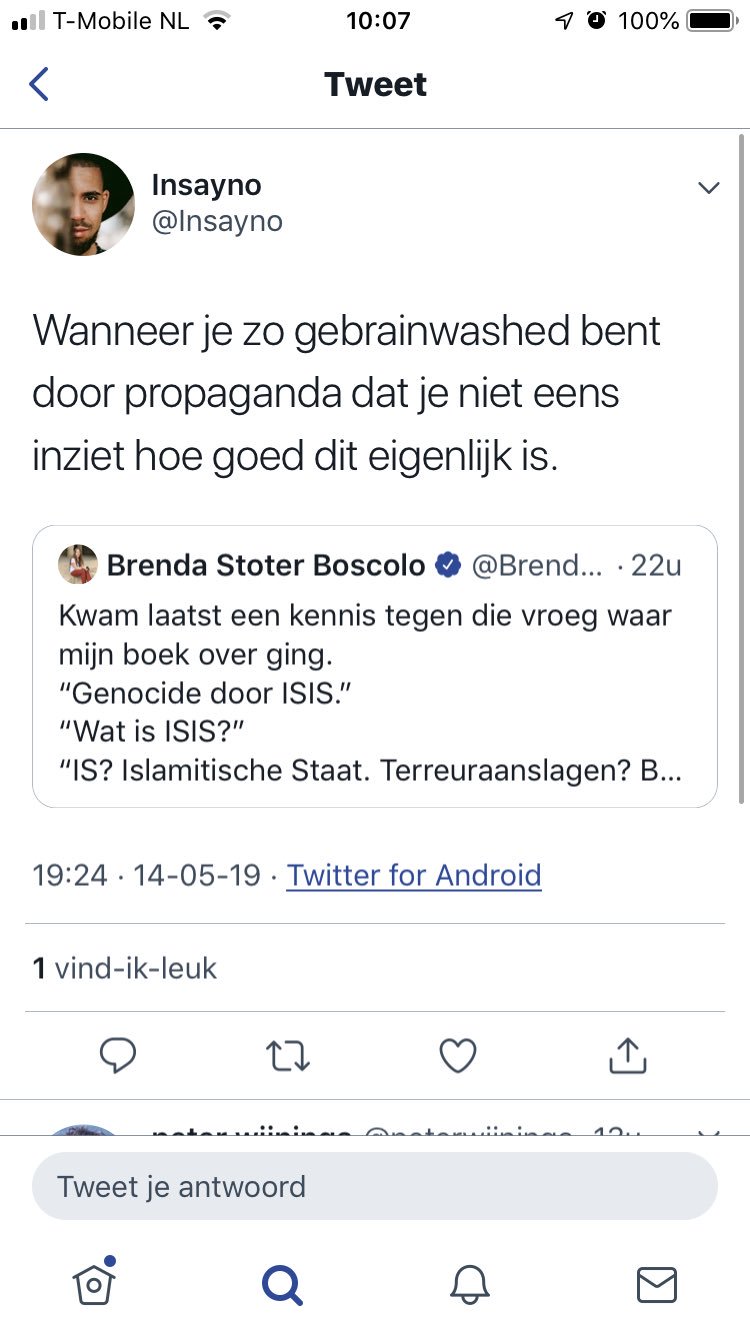This screenshot has width=750, height=1334.
Task: Tap the @Insayno username handle
Action: point(217,221)
